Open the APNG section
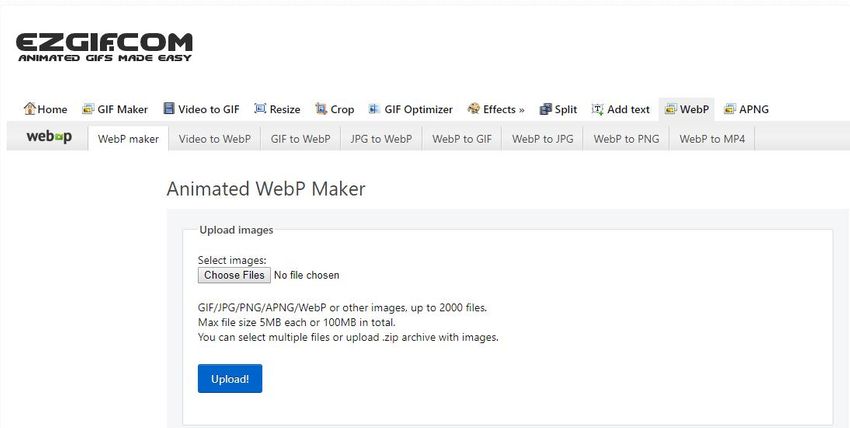Screen dimensions: 850x428 click(745, 109)
